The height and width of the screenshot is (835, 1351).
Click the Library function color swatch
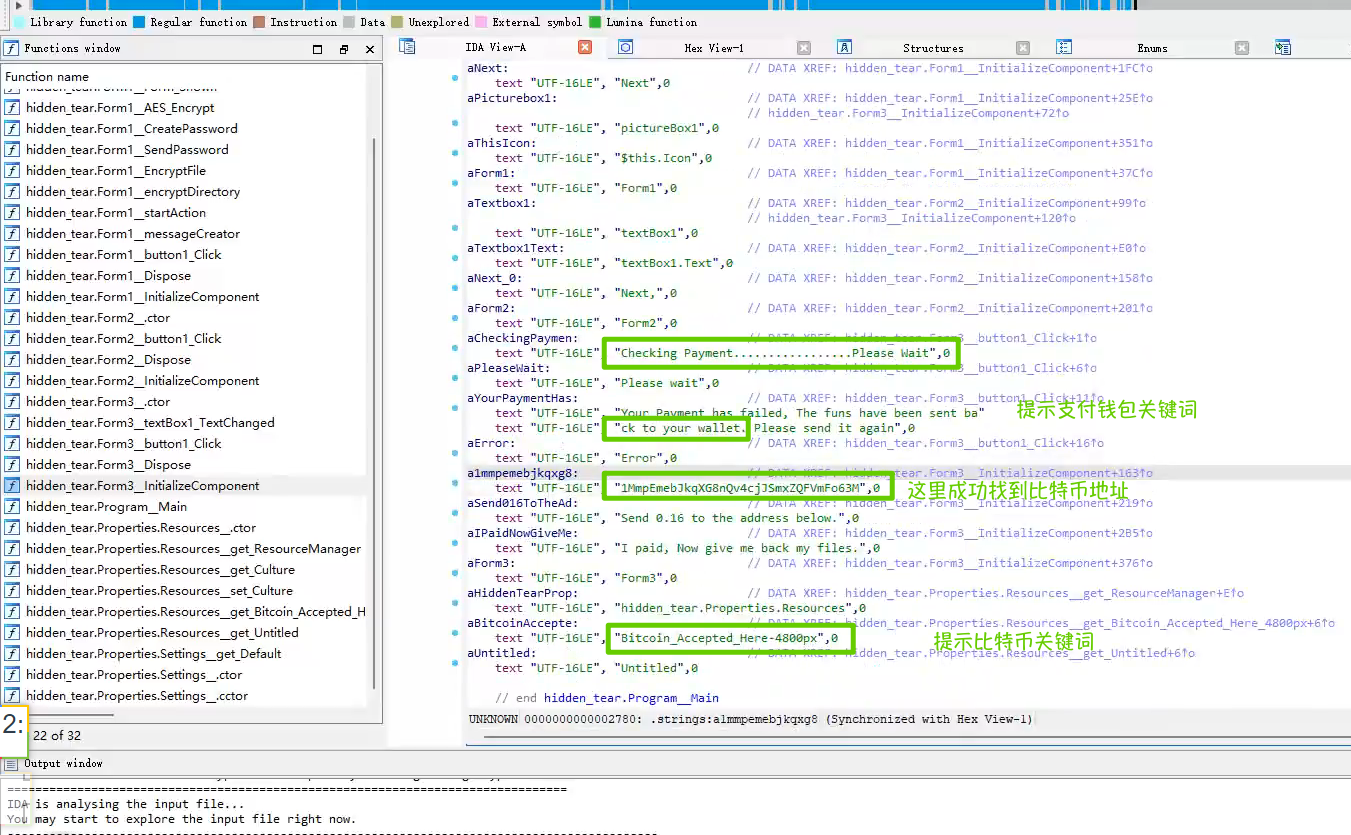pos(20,22)
